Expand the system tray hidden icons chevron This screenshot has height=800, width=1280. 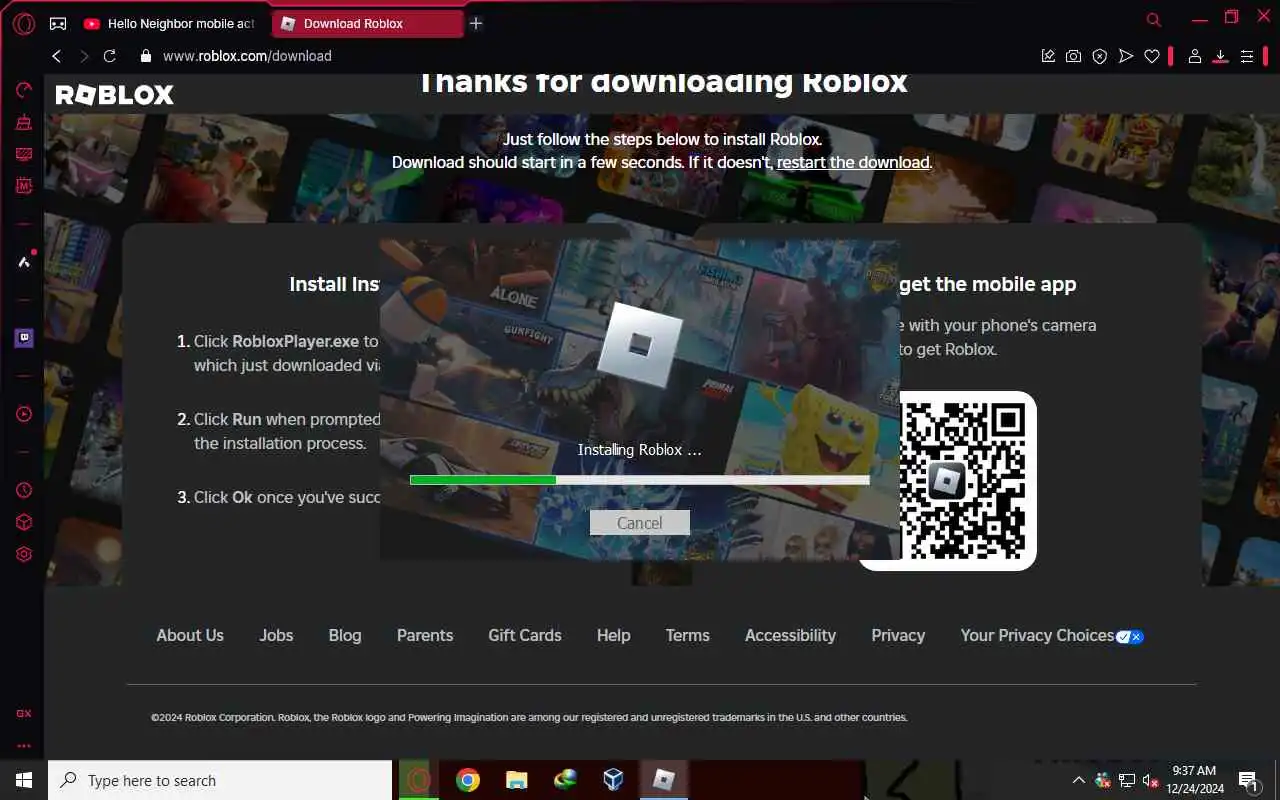pos(1079,780)
